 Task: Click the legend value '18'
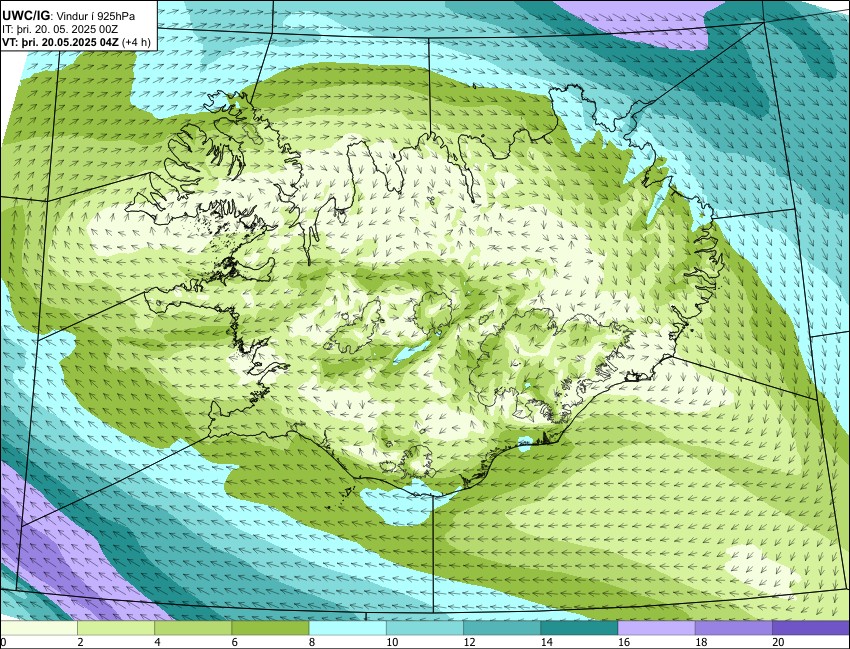pyautogui.click(x=700, y=642)
